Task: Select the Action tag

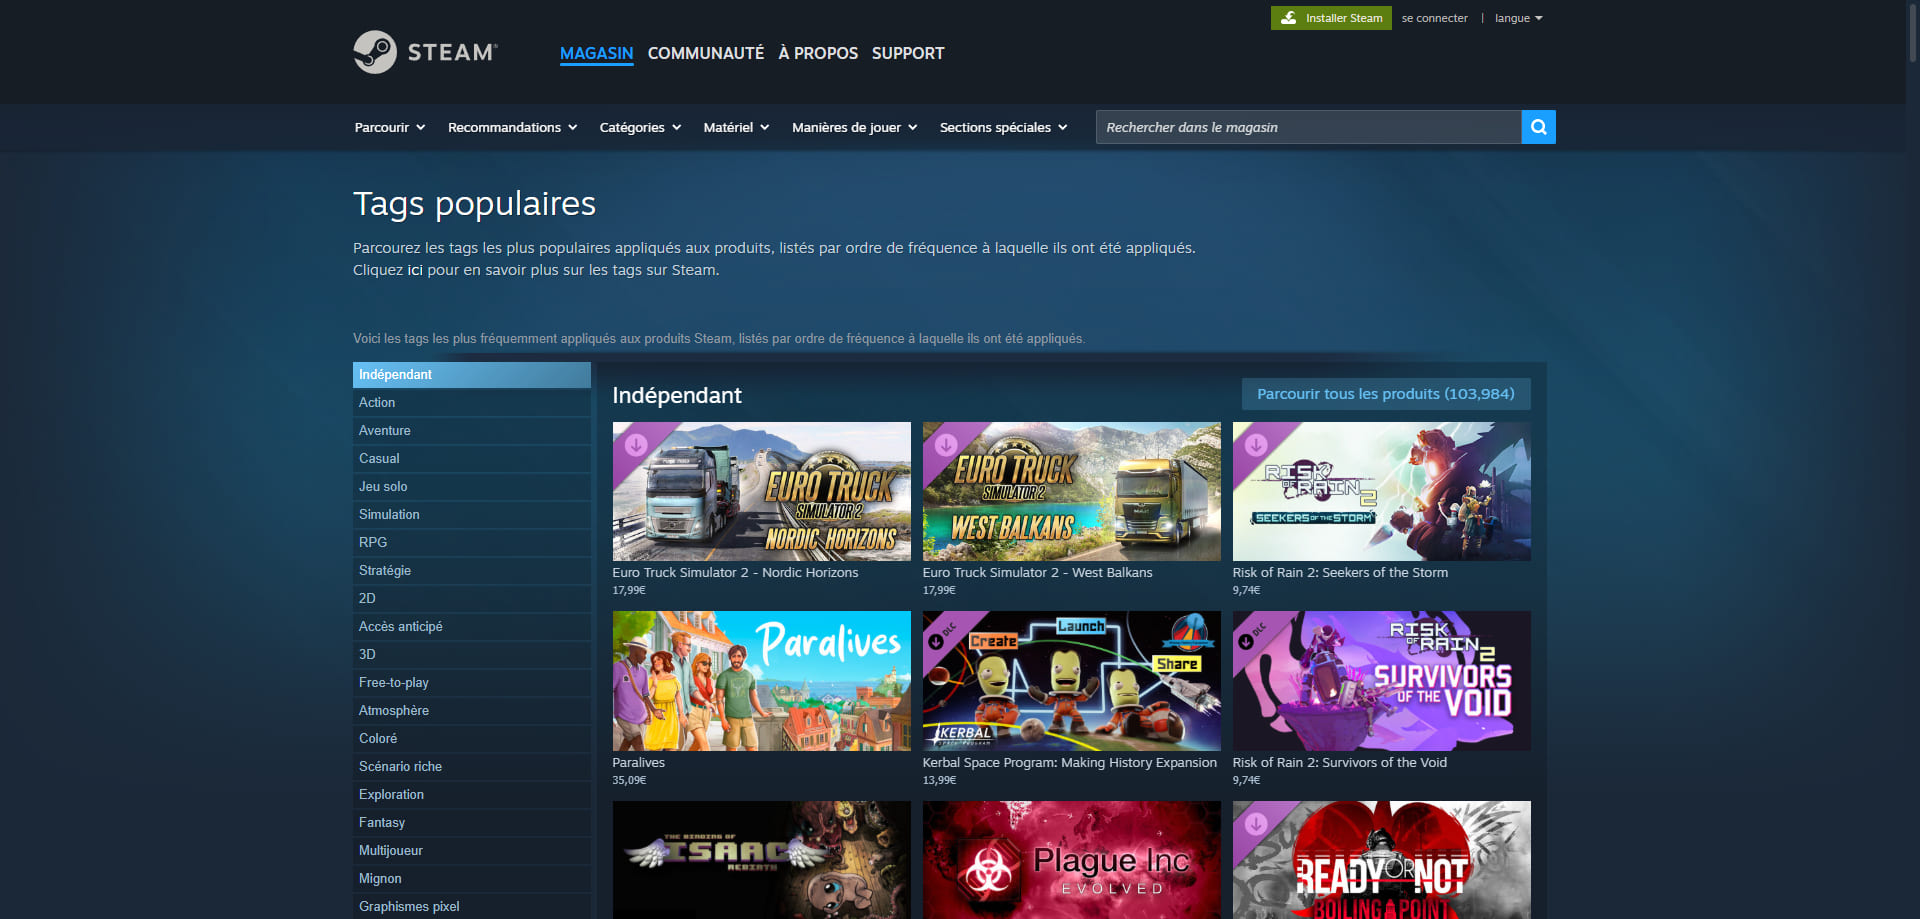Action: (x=472, y=402)
